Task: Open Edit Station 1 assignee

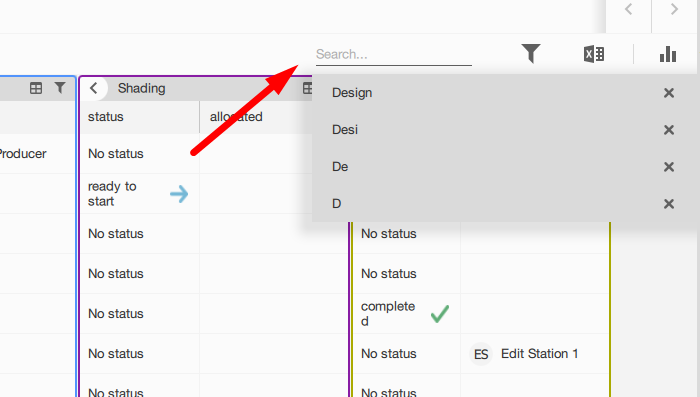Action: 539,354
